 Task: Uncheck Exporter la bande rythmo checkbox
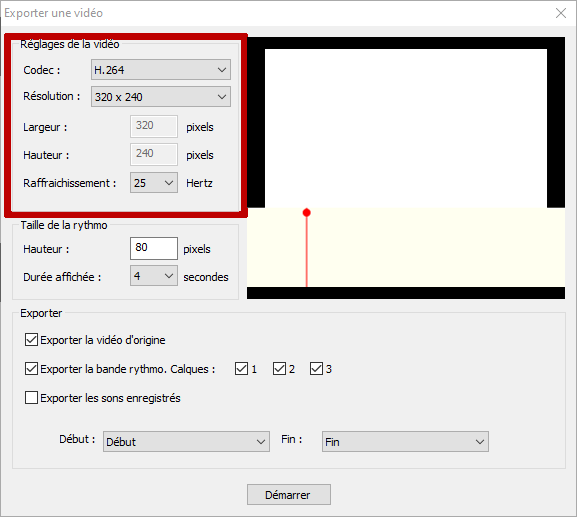31,368
